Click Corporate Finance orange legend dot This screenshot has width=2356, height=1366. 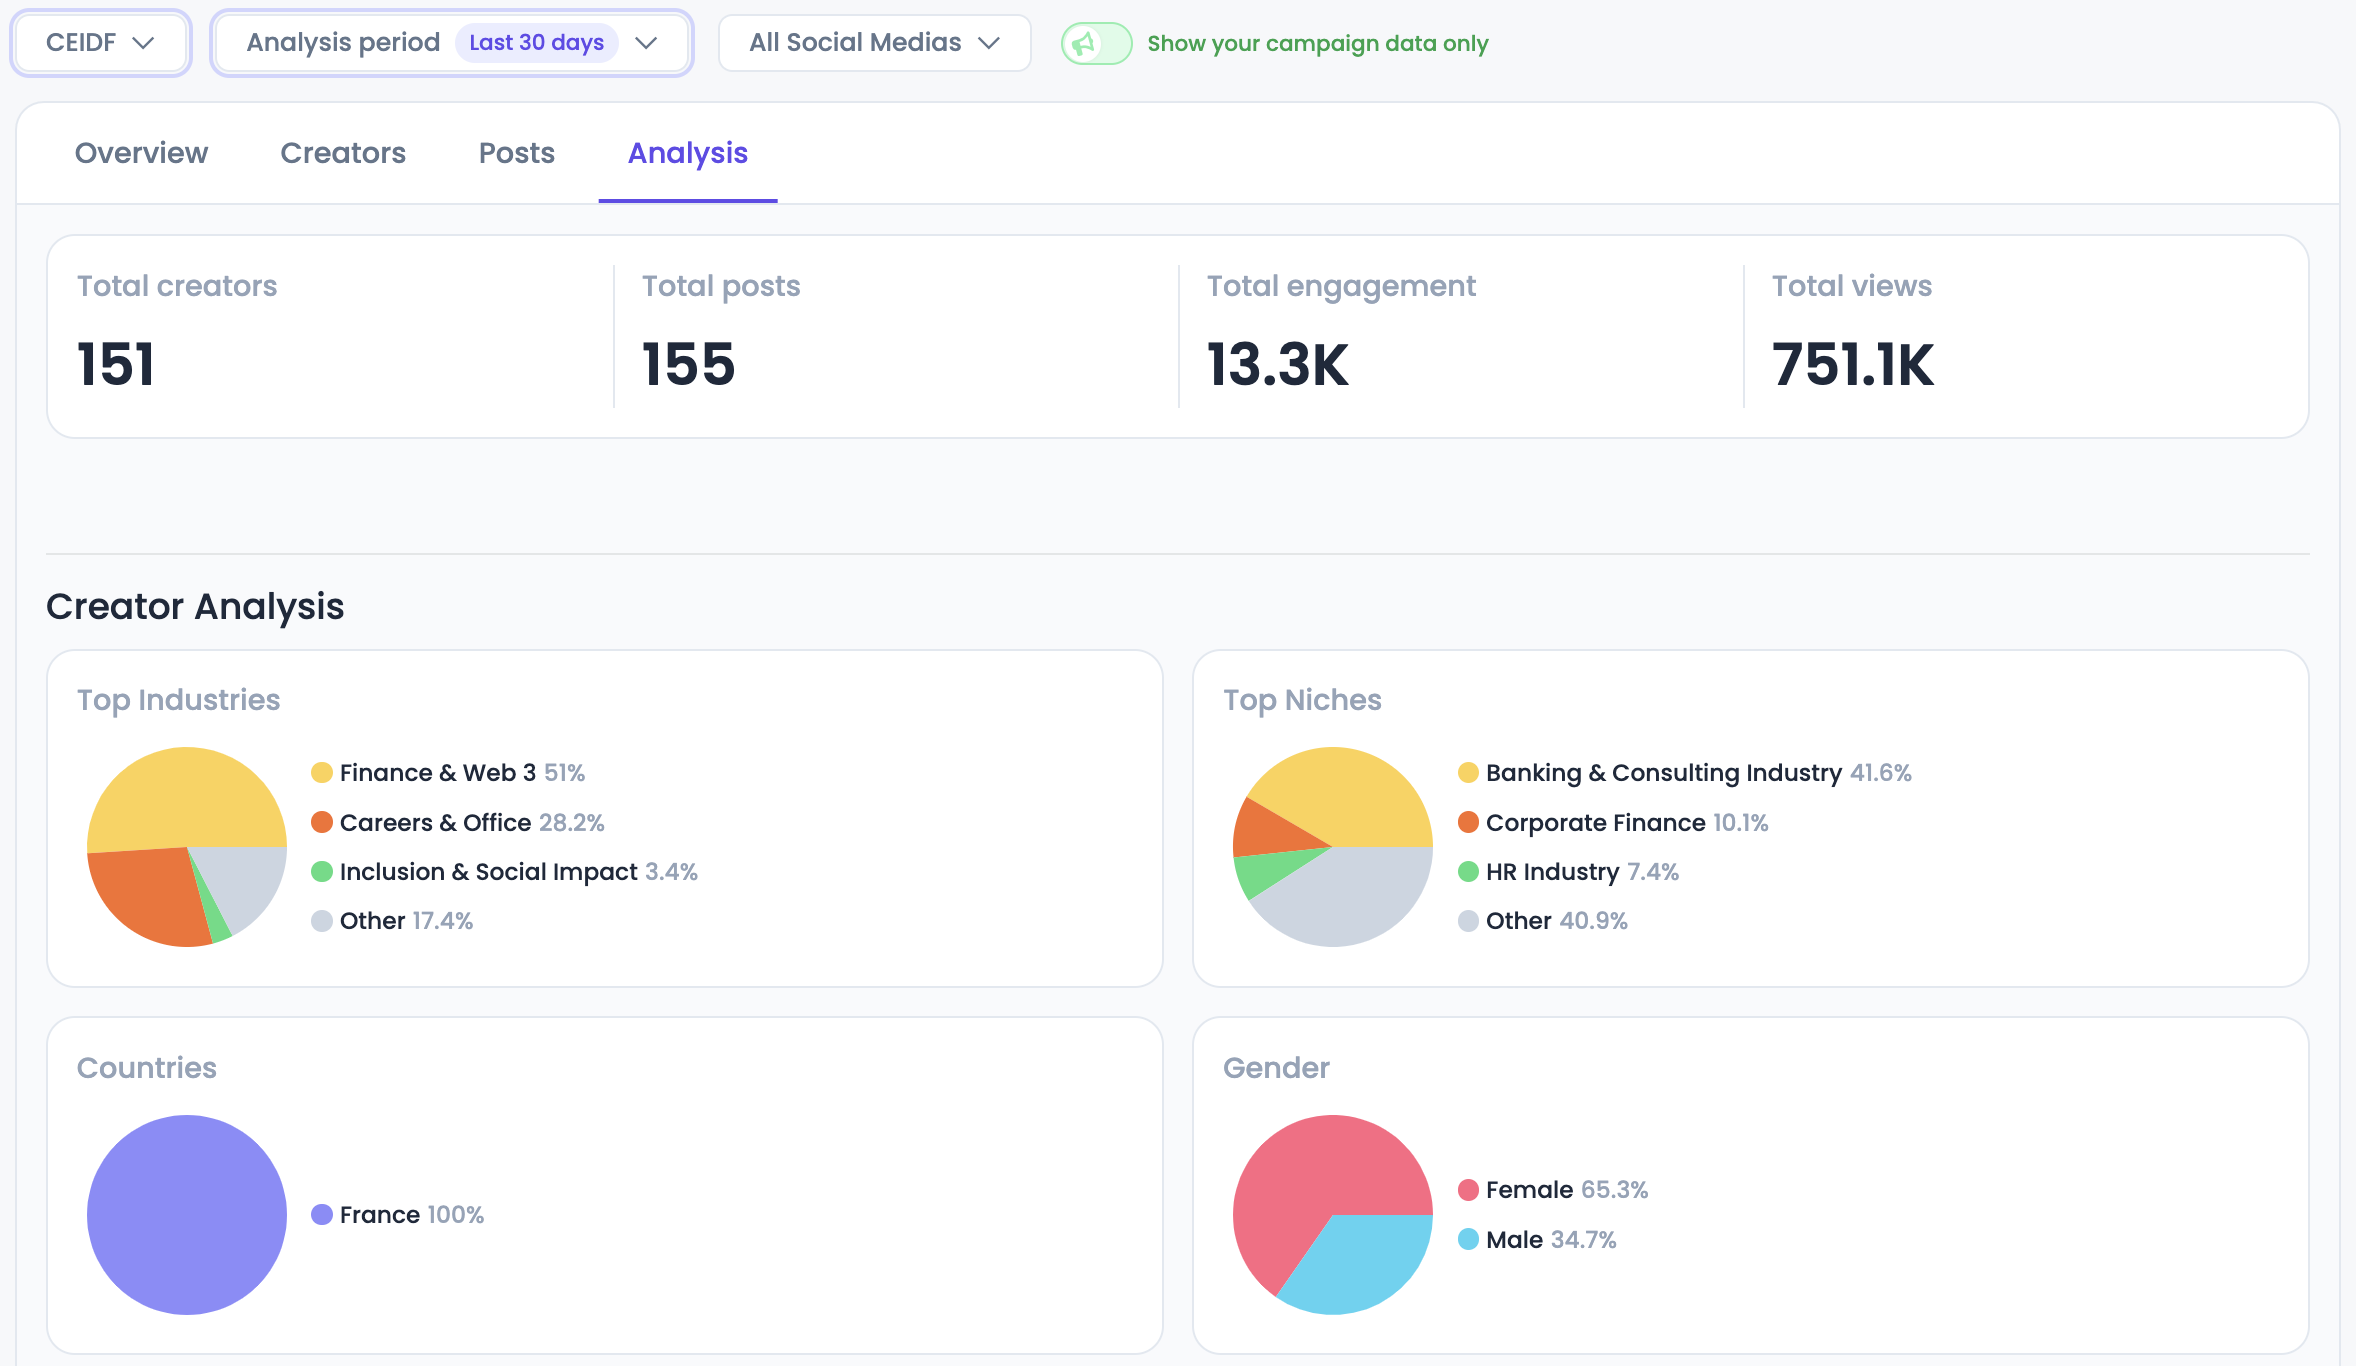[x=1468, y=822]
